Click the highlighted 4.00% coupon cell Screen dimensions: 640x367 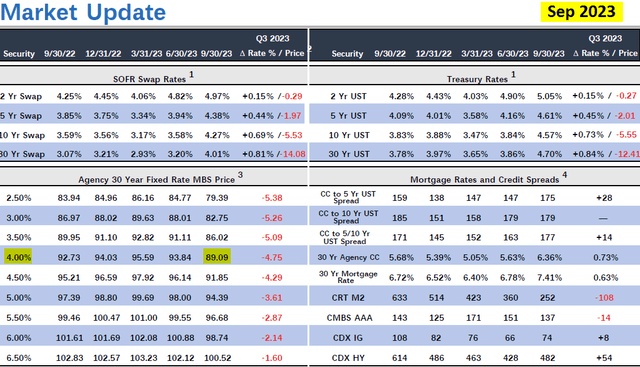[18, 258]
